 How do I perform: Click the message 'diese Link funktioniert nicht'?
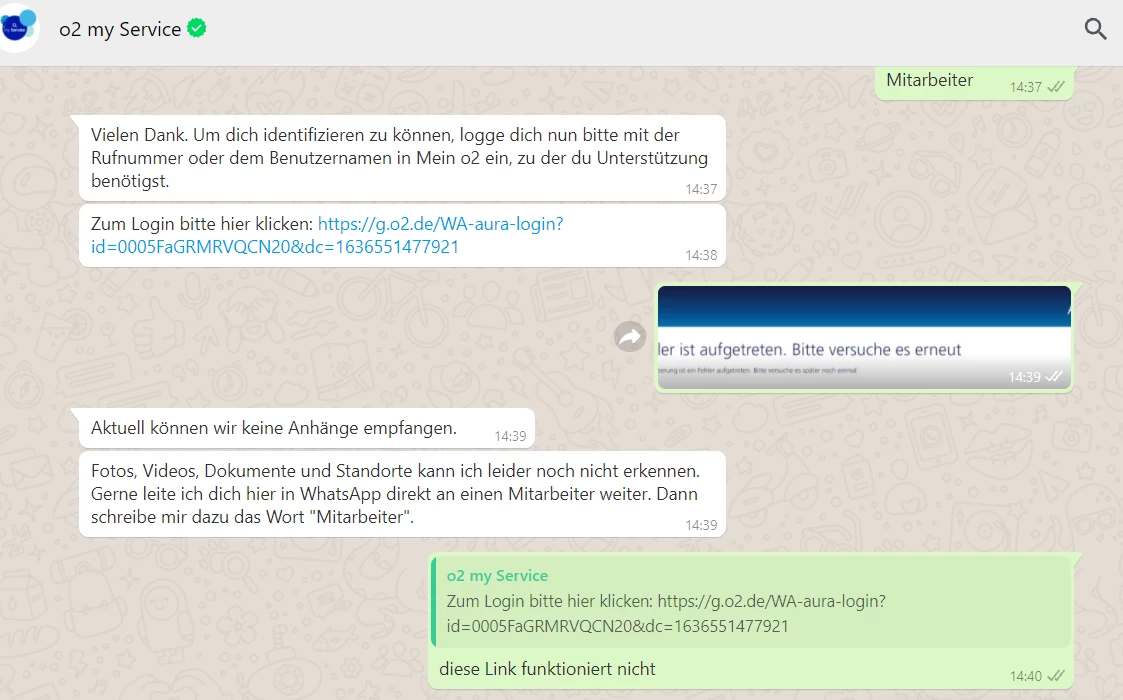click(x=547, y=669)
